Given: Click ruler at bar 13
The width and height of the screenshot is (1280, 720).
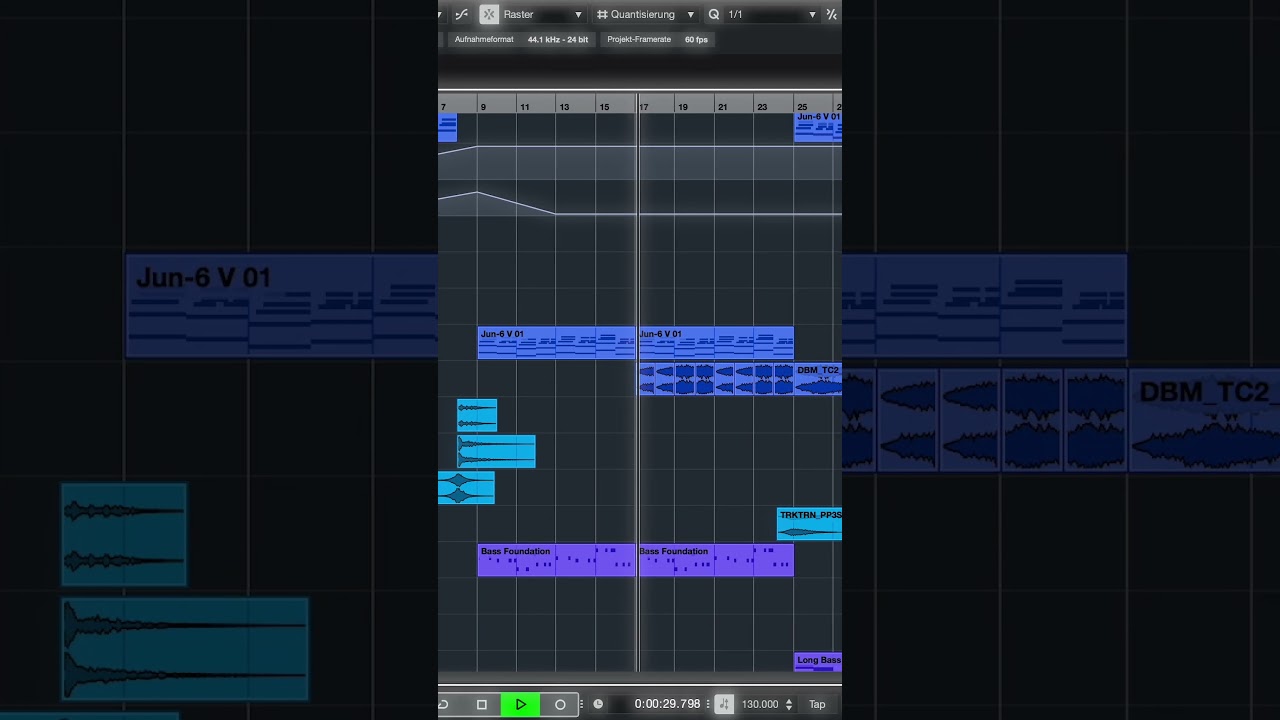Looking at the screenshot, I should 564,106.
